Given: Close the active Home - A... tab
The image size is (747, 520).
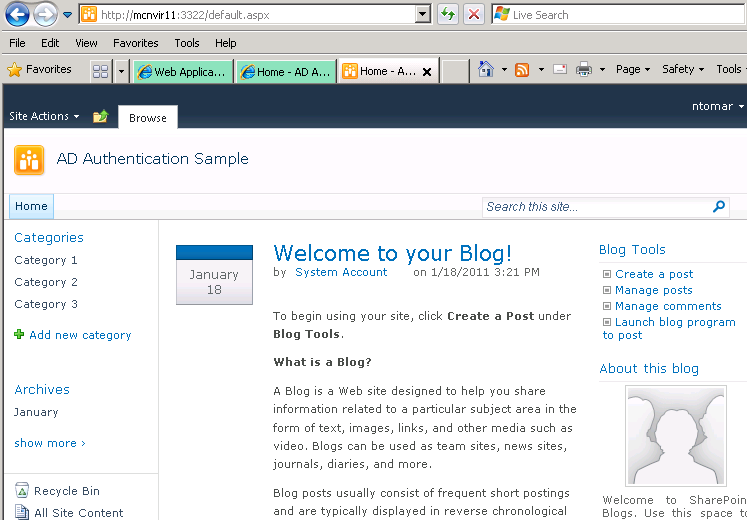Looking at the screenshot, I should tap(427, 72).
